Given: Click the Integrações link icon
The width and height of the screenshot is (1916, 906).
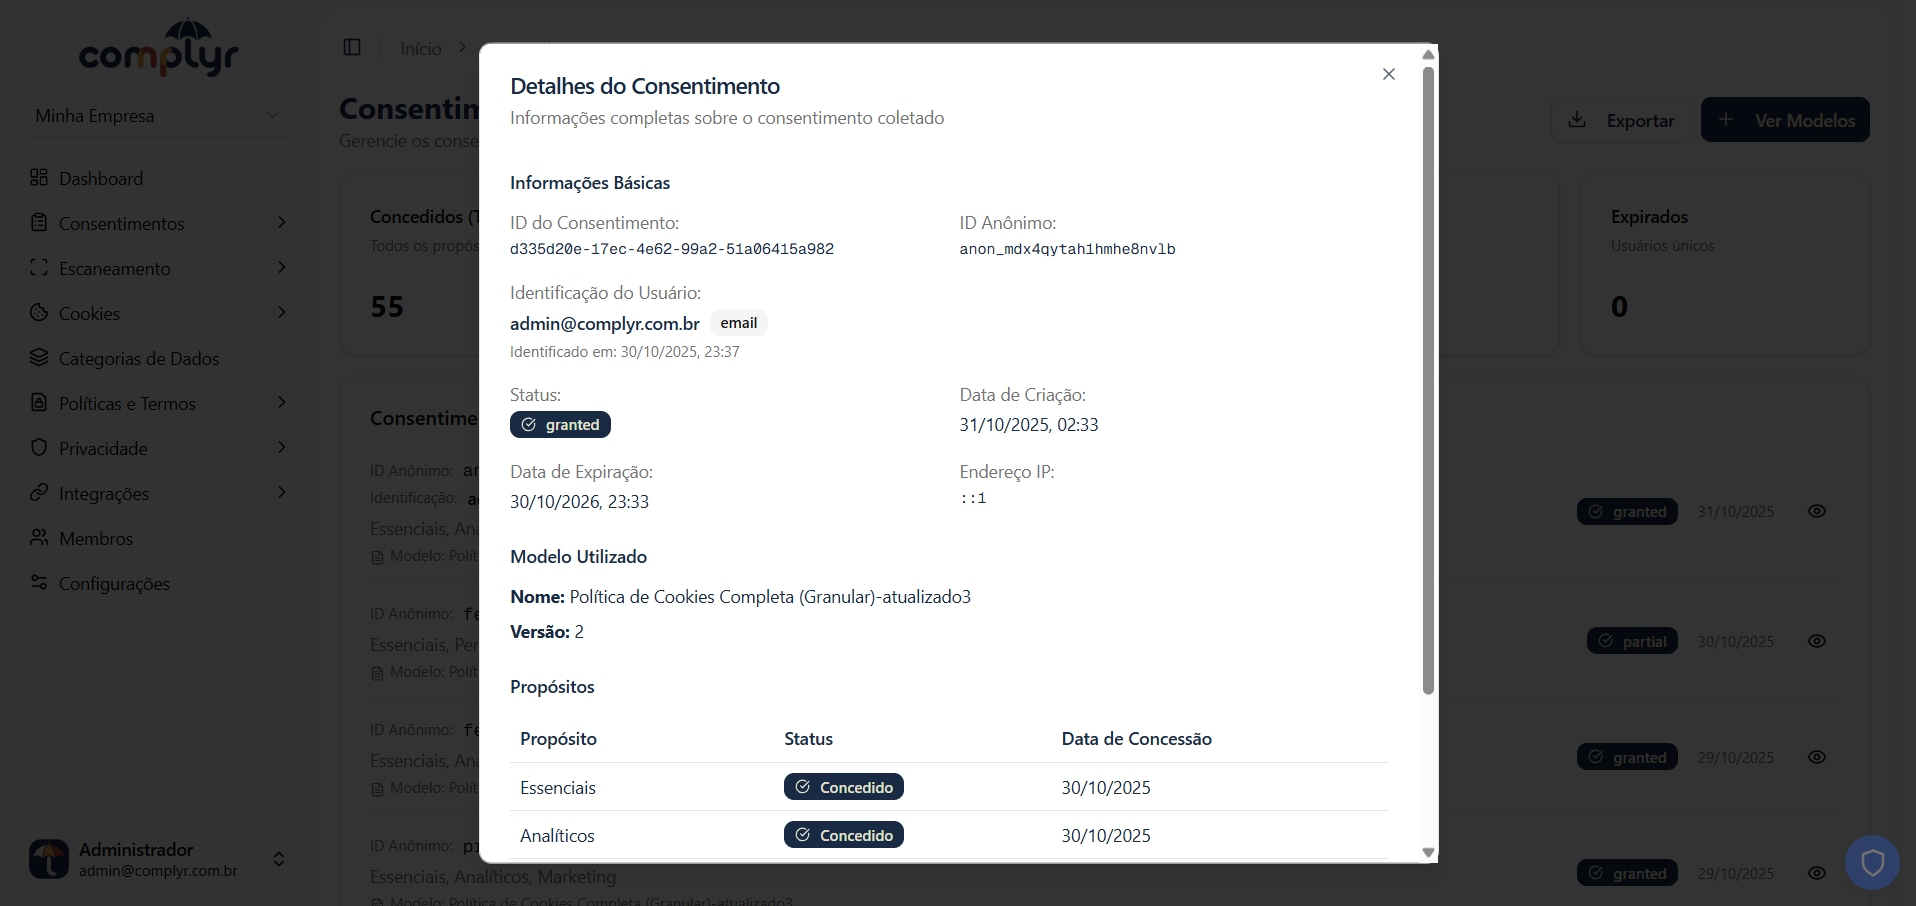Looking at the screenshot, I should tap(39, 493).
